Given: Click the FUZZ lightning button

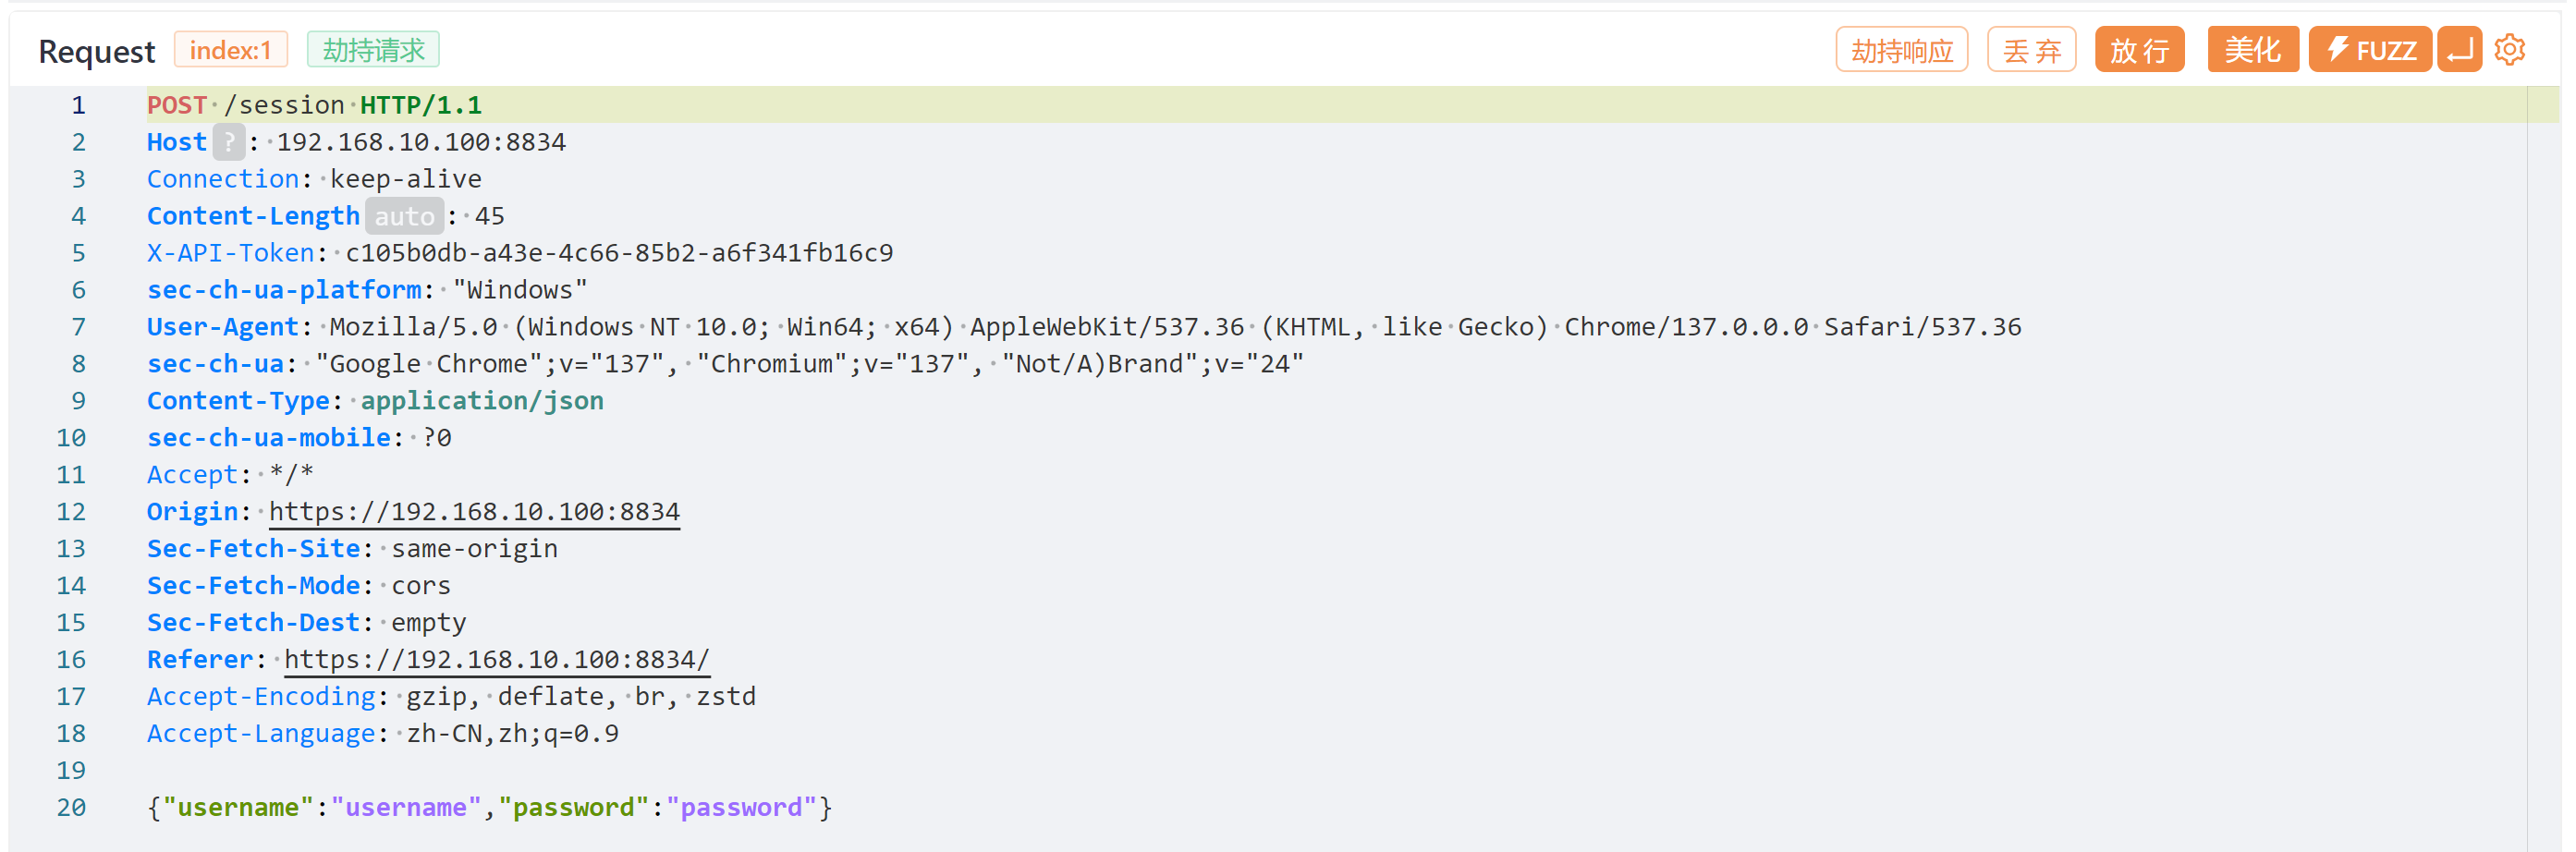Looking at the screenshot, I should (2369, 49).
